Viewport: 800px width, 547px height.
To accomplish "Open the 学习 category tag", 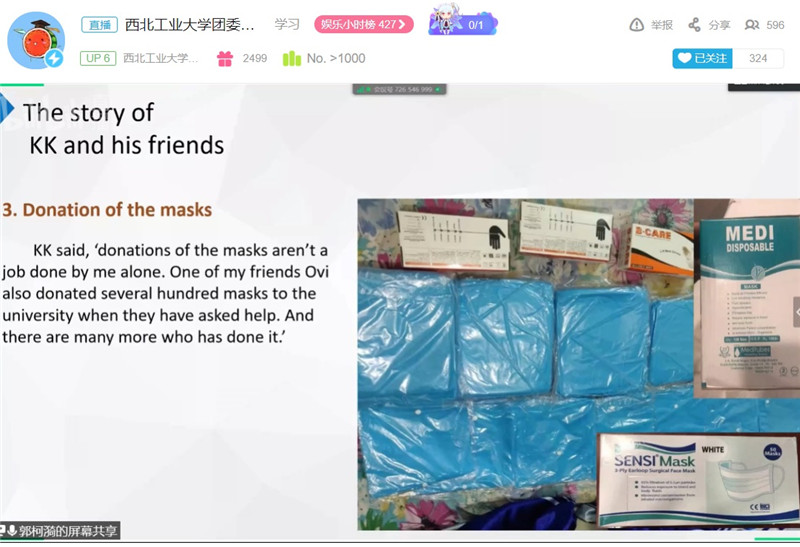I will [287, 24].
